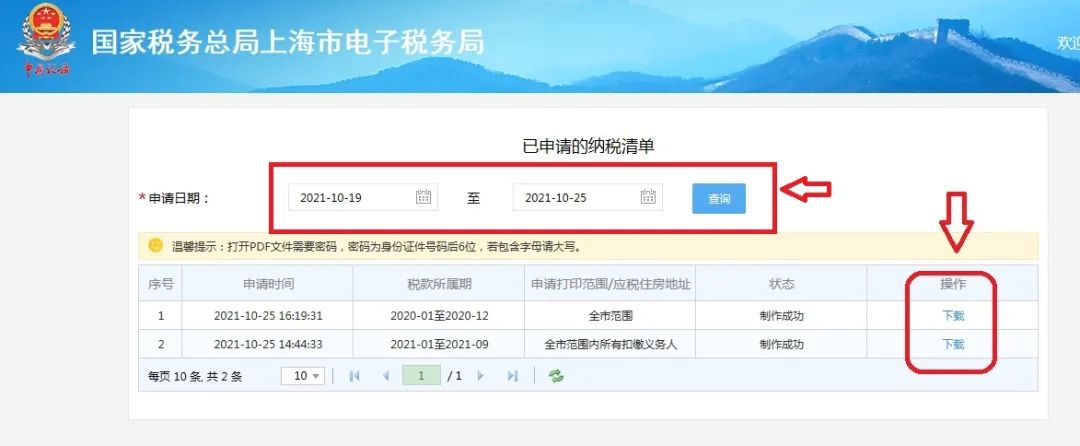Click the current page number box

point(422,376)
